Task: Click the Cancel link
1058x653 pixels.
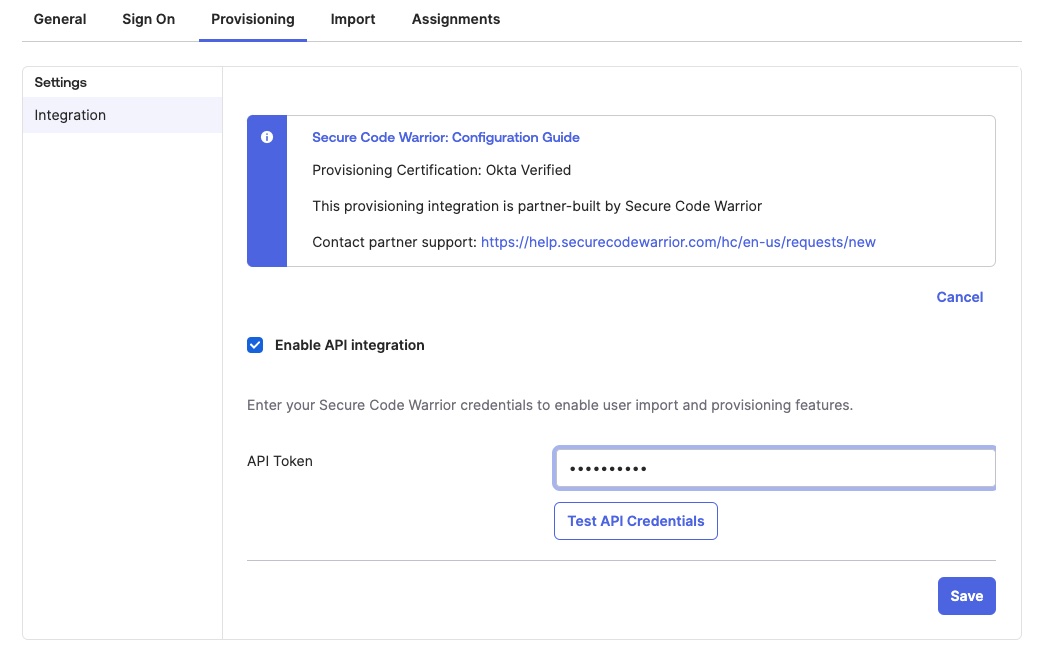Action: tap(959, 297)
